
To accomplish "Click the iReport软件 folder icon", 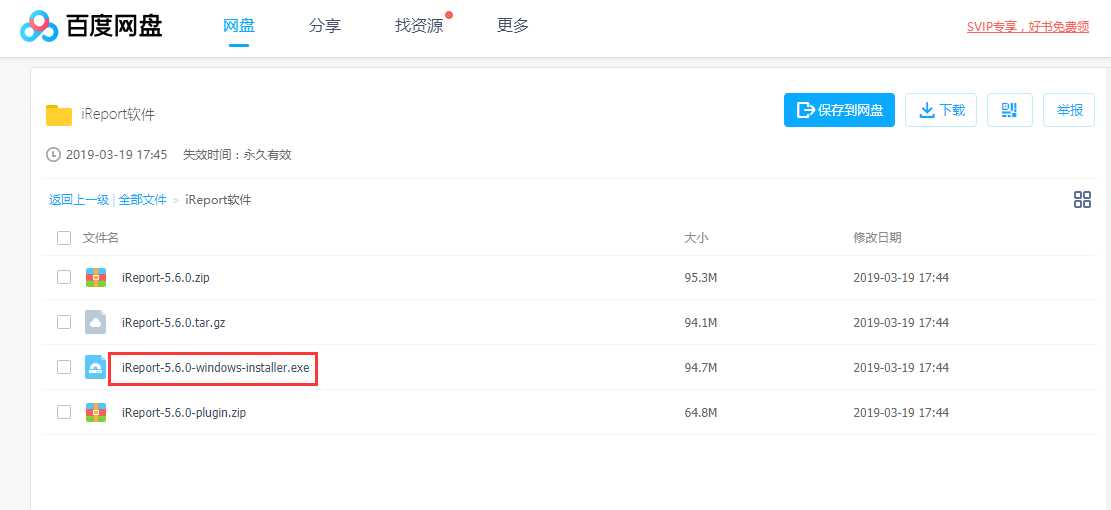I will [x=59, y=114].
